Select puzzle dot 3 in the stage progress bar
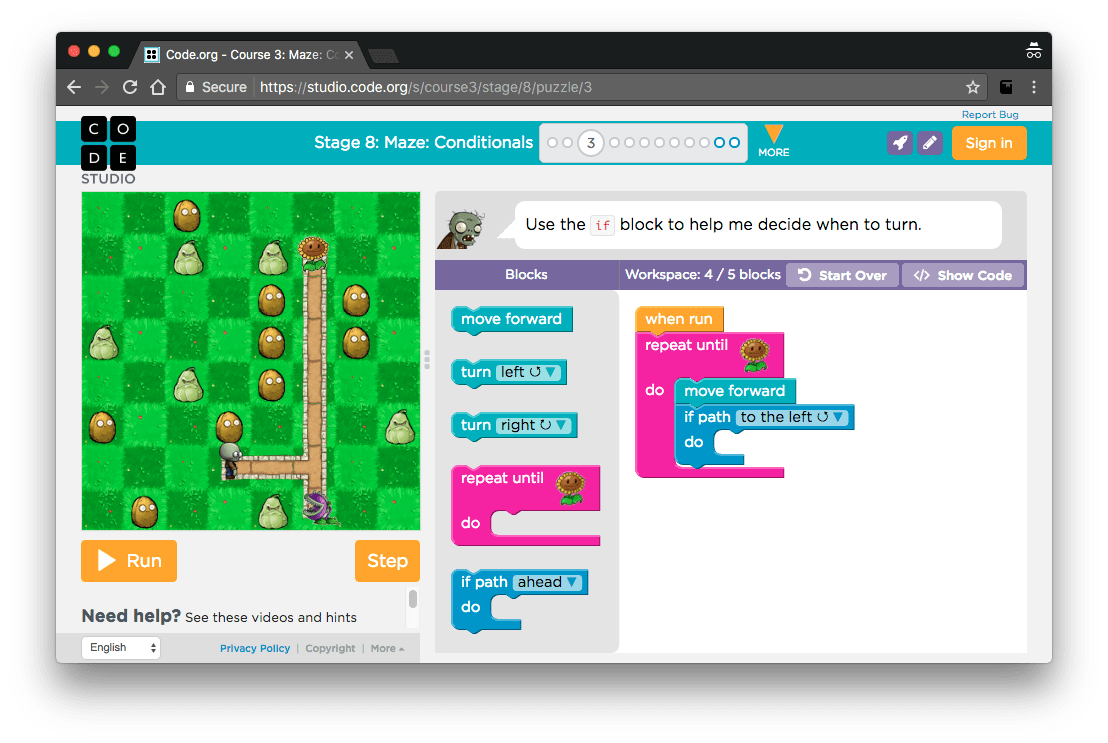 tap(591, 143)
